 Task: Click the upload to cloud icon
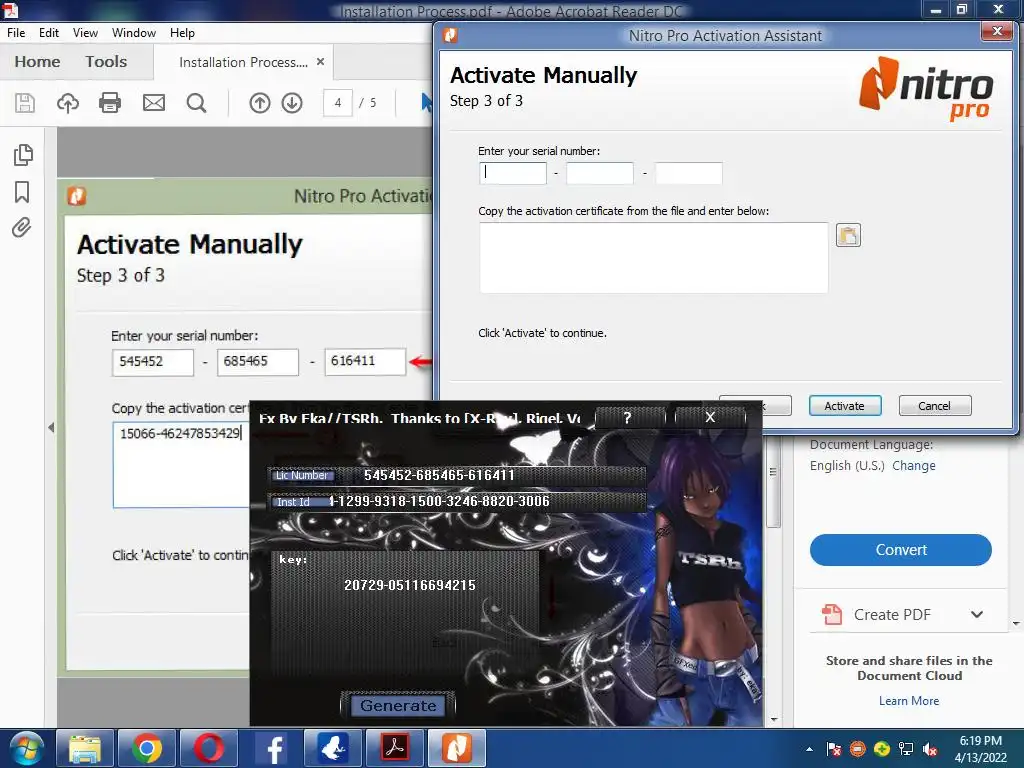click(x=68, y=103)
